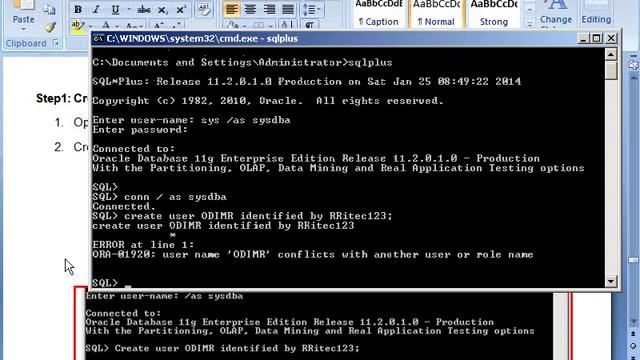
Task: Click the 'ERROR at line 1:' text
Action: 143,245
